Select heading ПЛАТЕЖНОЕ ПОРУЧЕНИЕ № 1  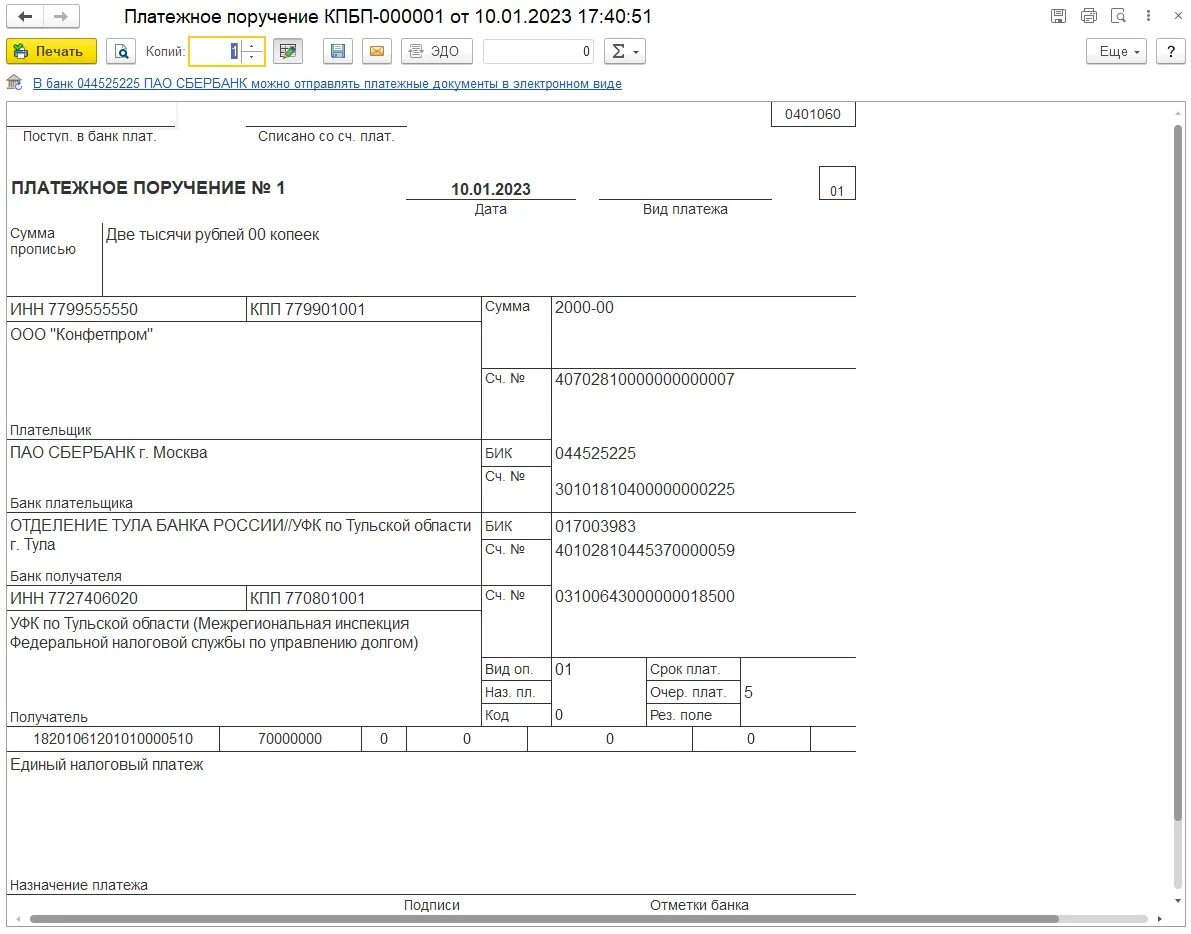pos(148,188)
